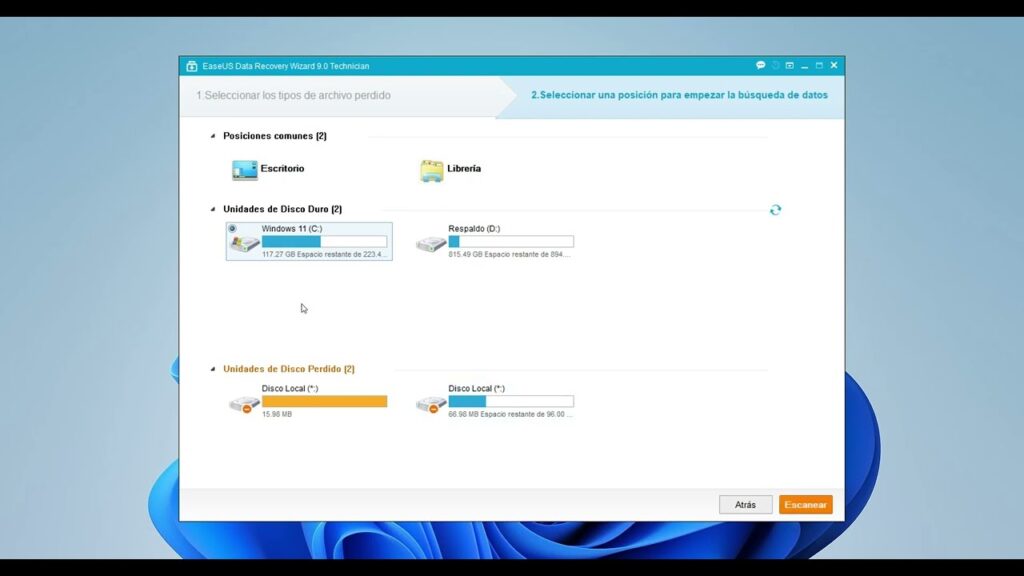Switch to step 1 Seleccionar los tipos de archivo

point(295,94)
